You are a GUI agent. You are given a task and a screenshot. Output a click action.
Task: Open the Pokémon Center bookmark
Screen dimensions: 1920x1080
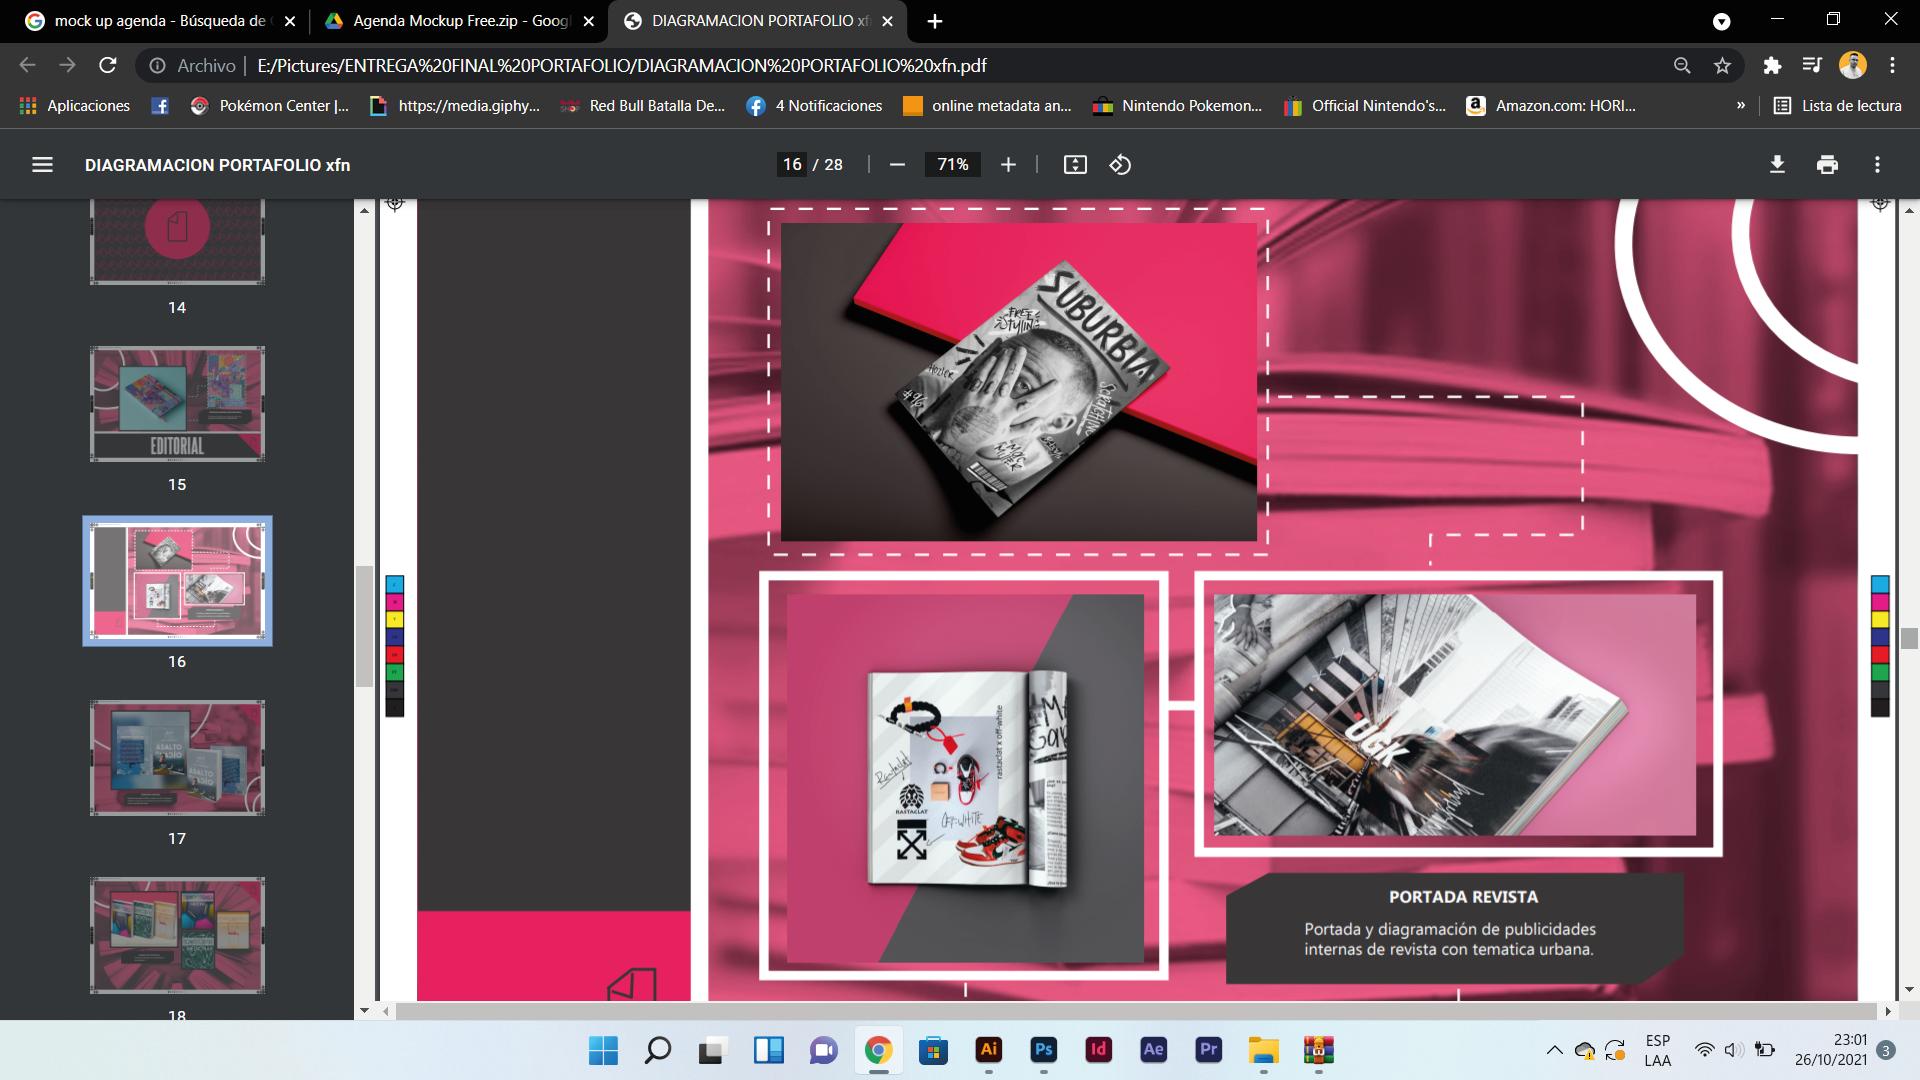click(270, 105)
